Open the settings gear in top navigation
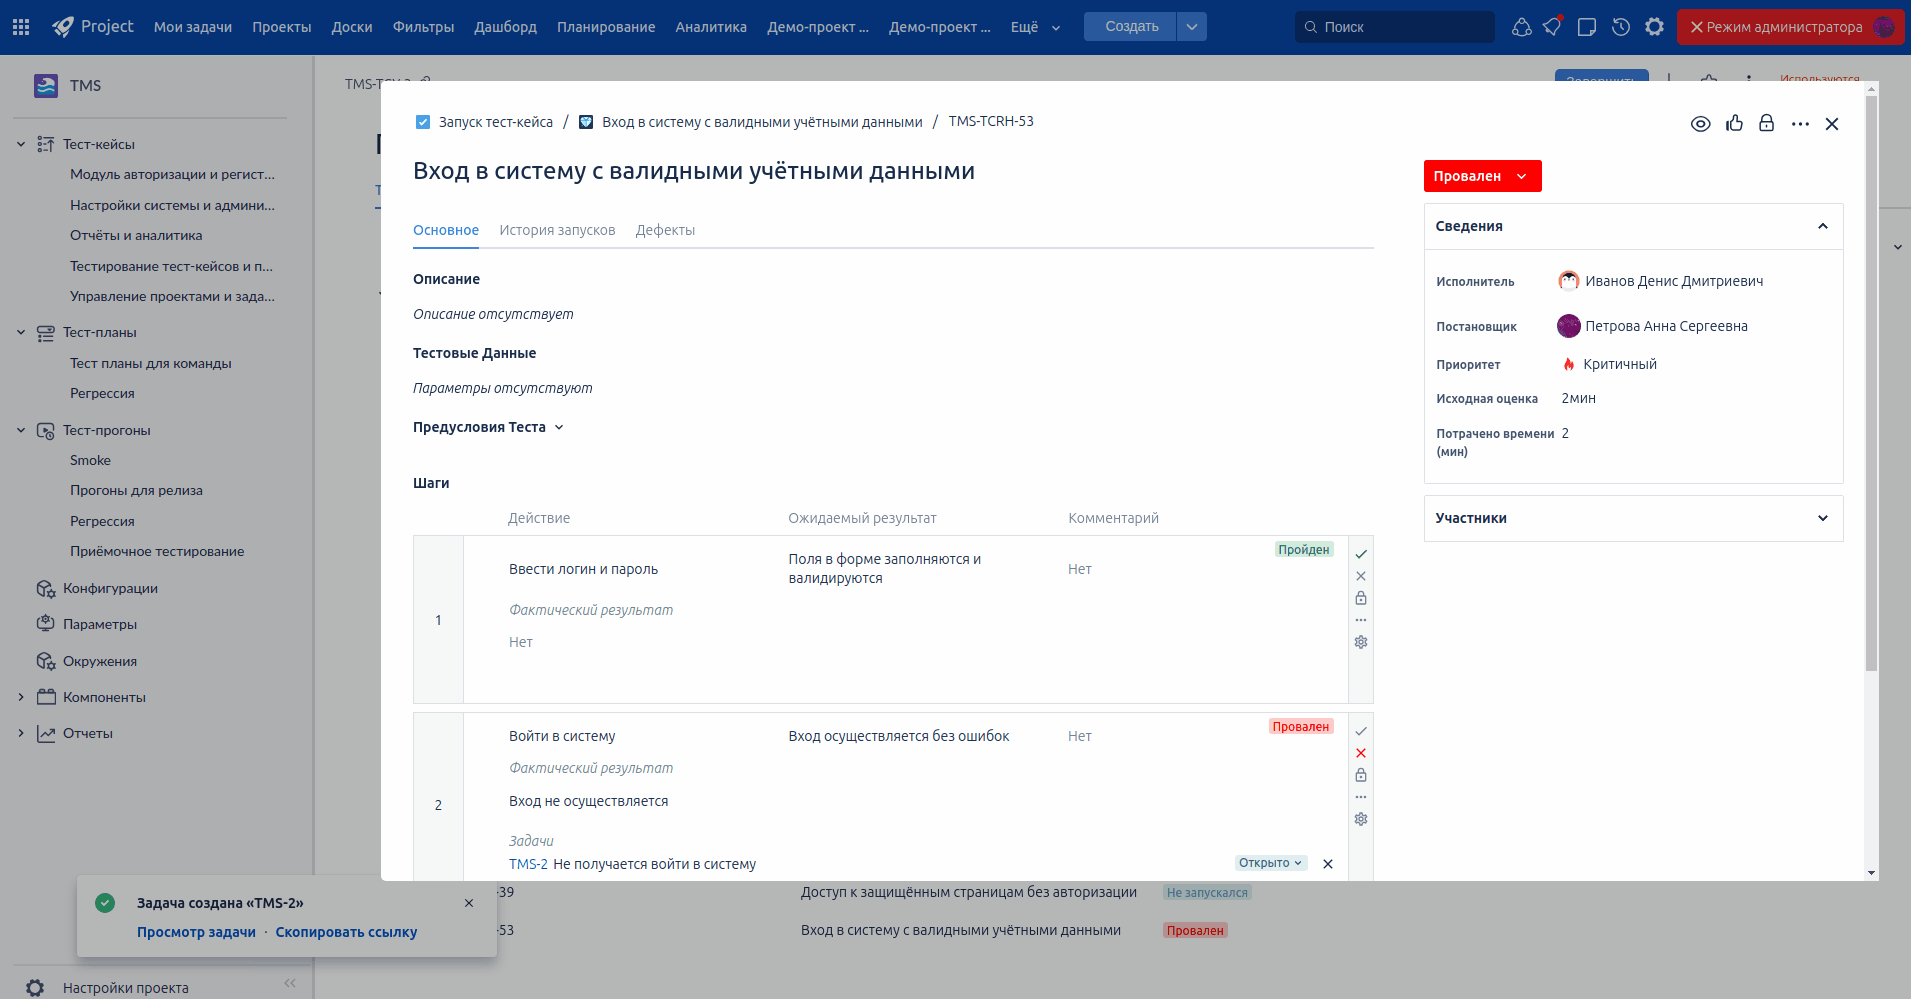The height and width of the screenshot is (999, 1911). [1655, 27]
